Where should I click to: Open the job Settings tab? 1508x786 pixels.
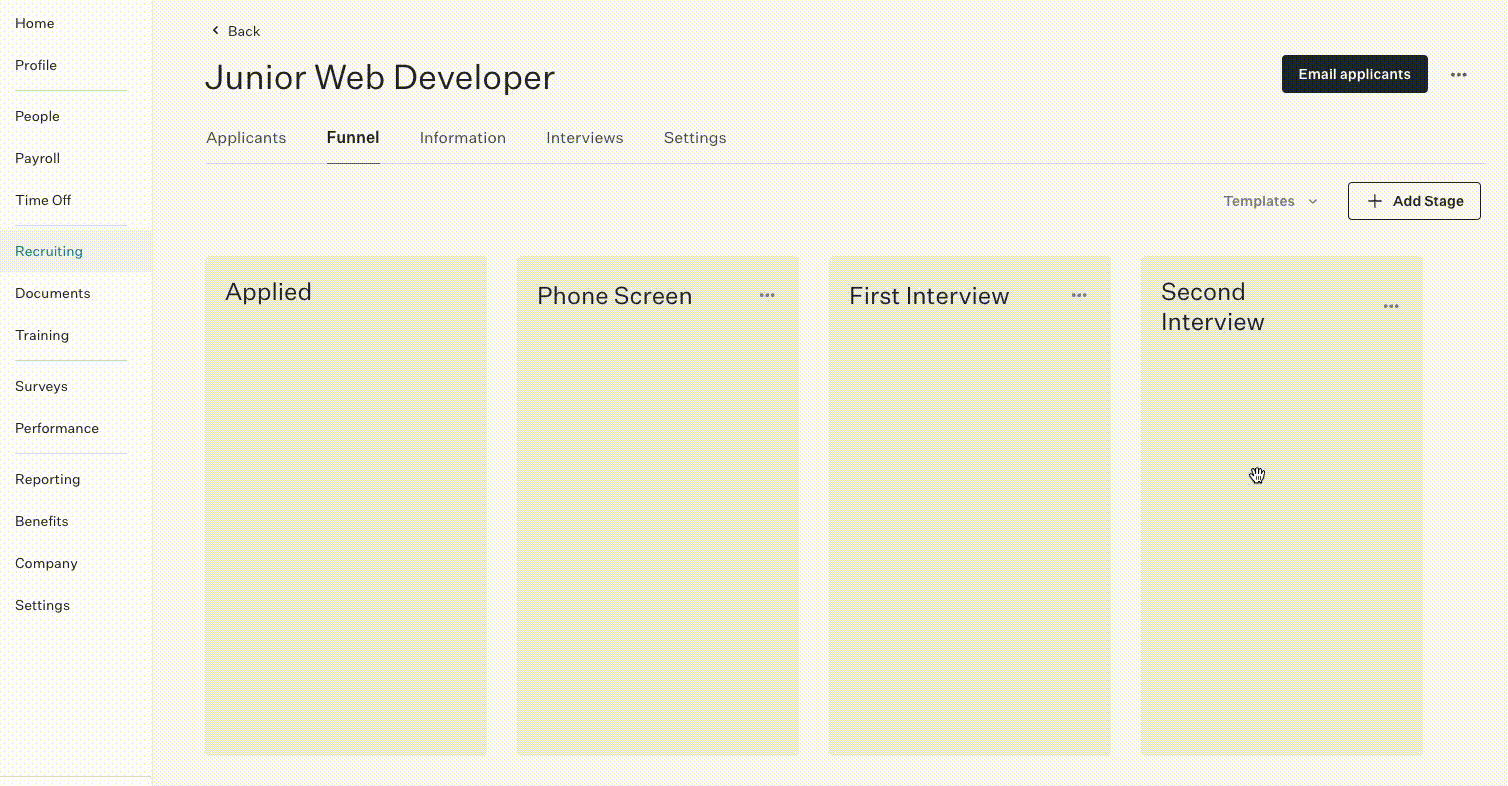(695, 138)
